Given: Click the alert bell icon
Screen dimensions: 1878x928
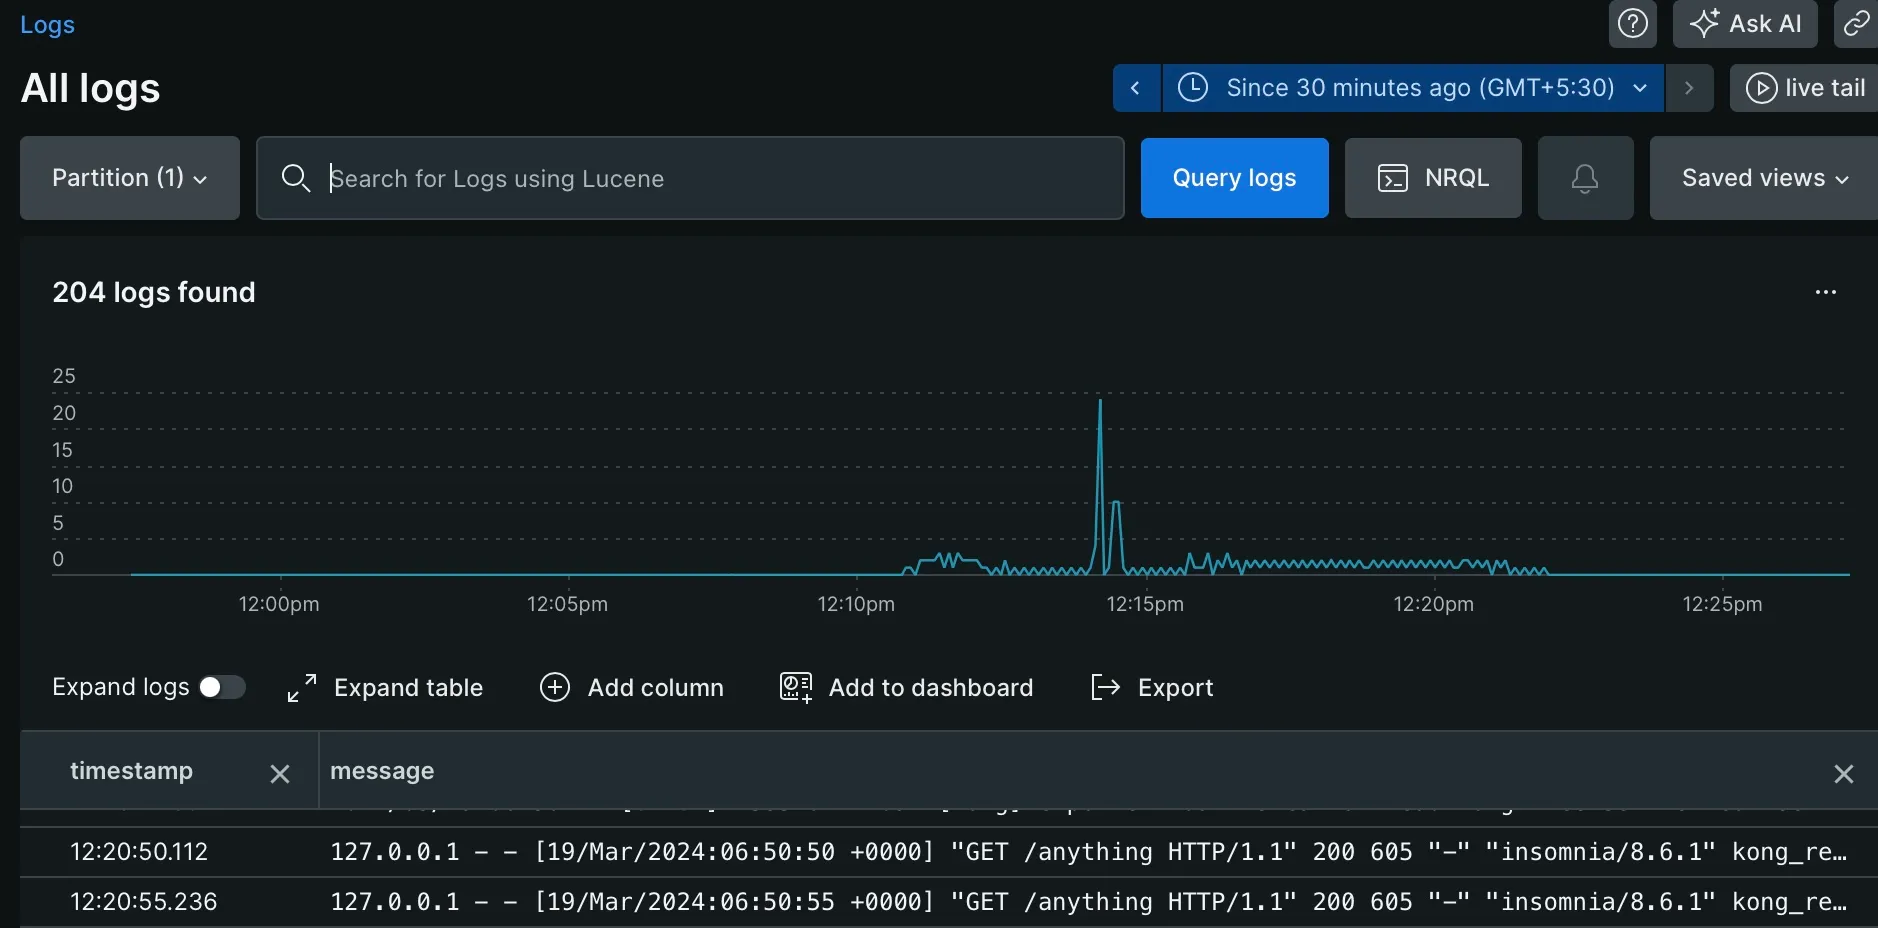Looking at the screenshot, I should tap(1585, 178).
